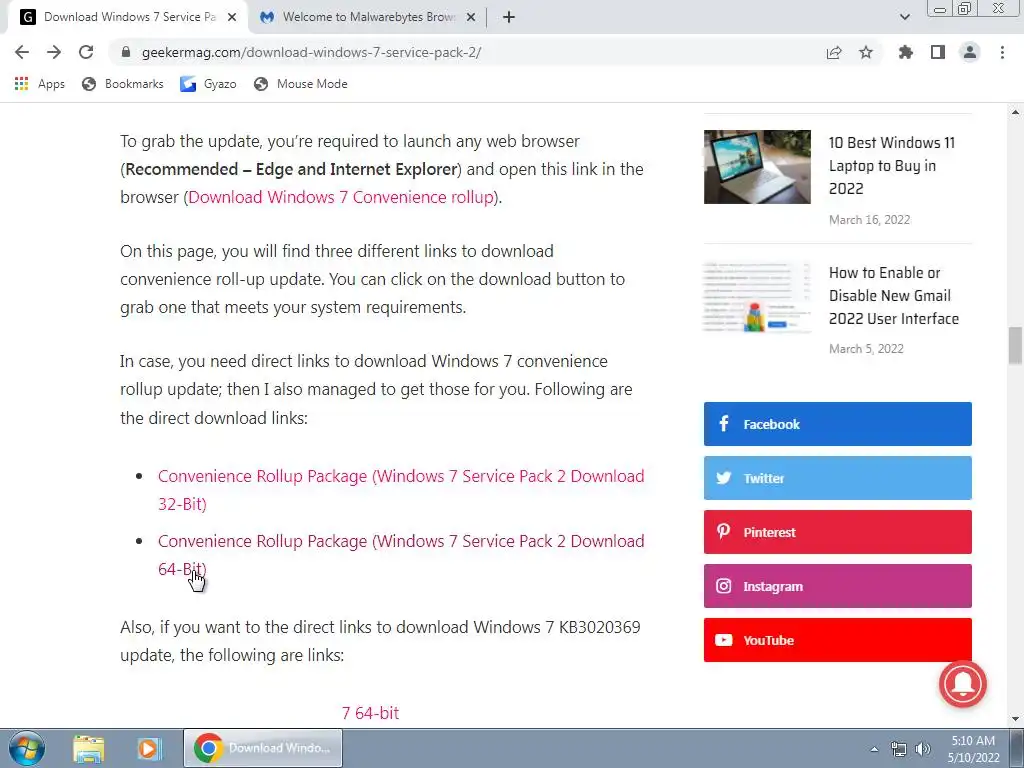Close the Malwarebytes Browser tab

[471, 17]
